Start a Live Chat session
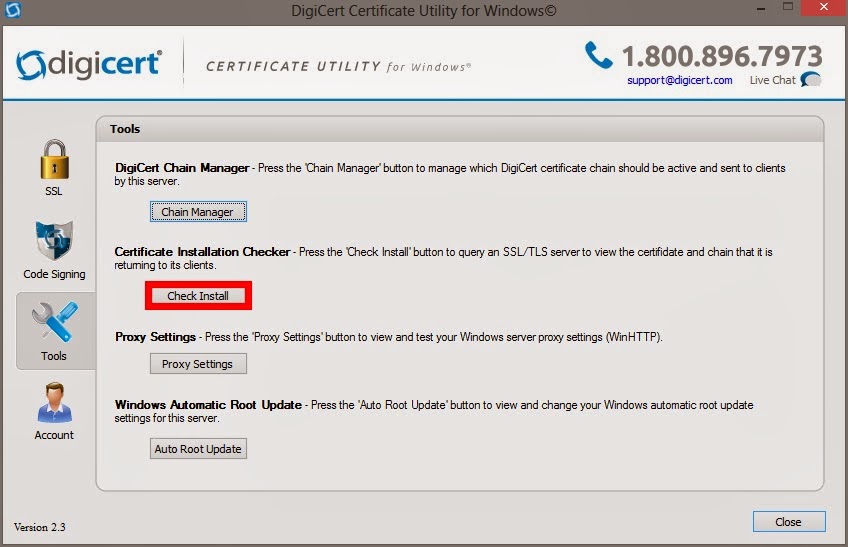The height and width of the screenshot is (547, 848). 772,80
